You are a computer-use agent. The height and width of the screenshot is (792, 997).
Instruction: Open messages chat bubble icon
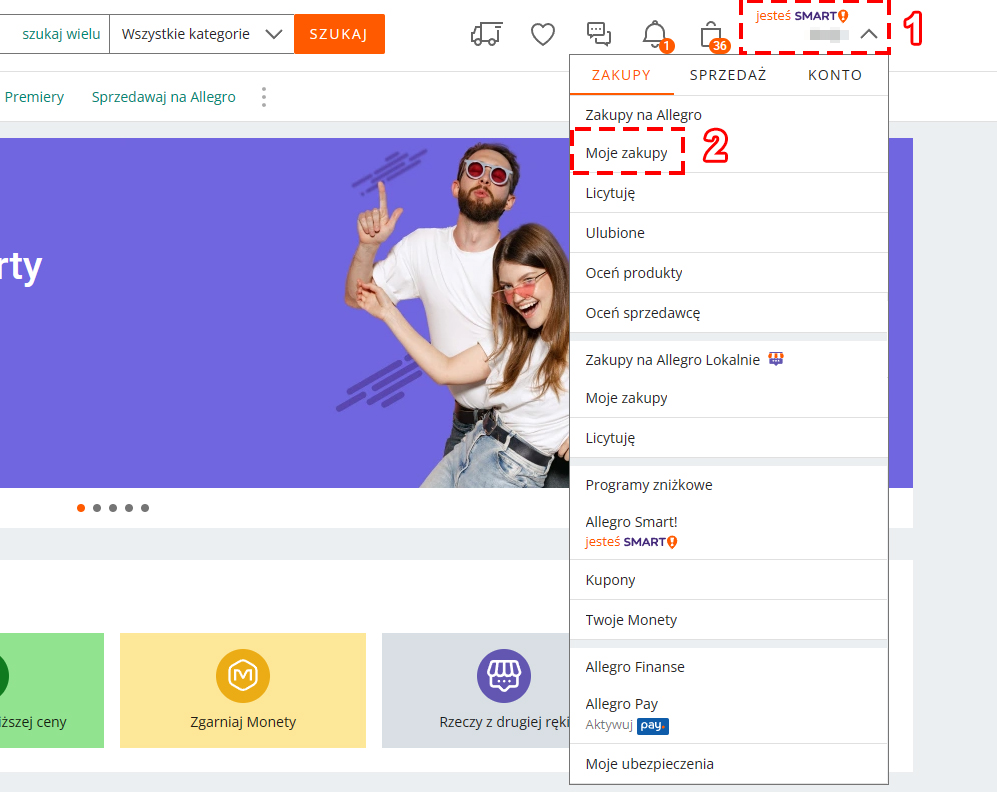[x=598, y=34]
